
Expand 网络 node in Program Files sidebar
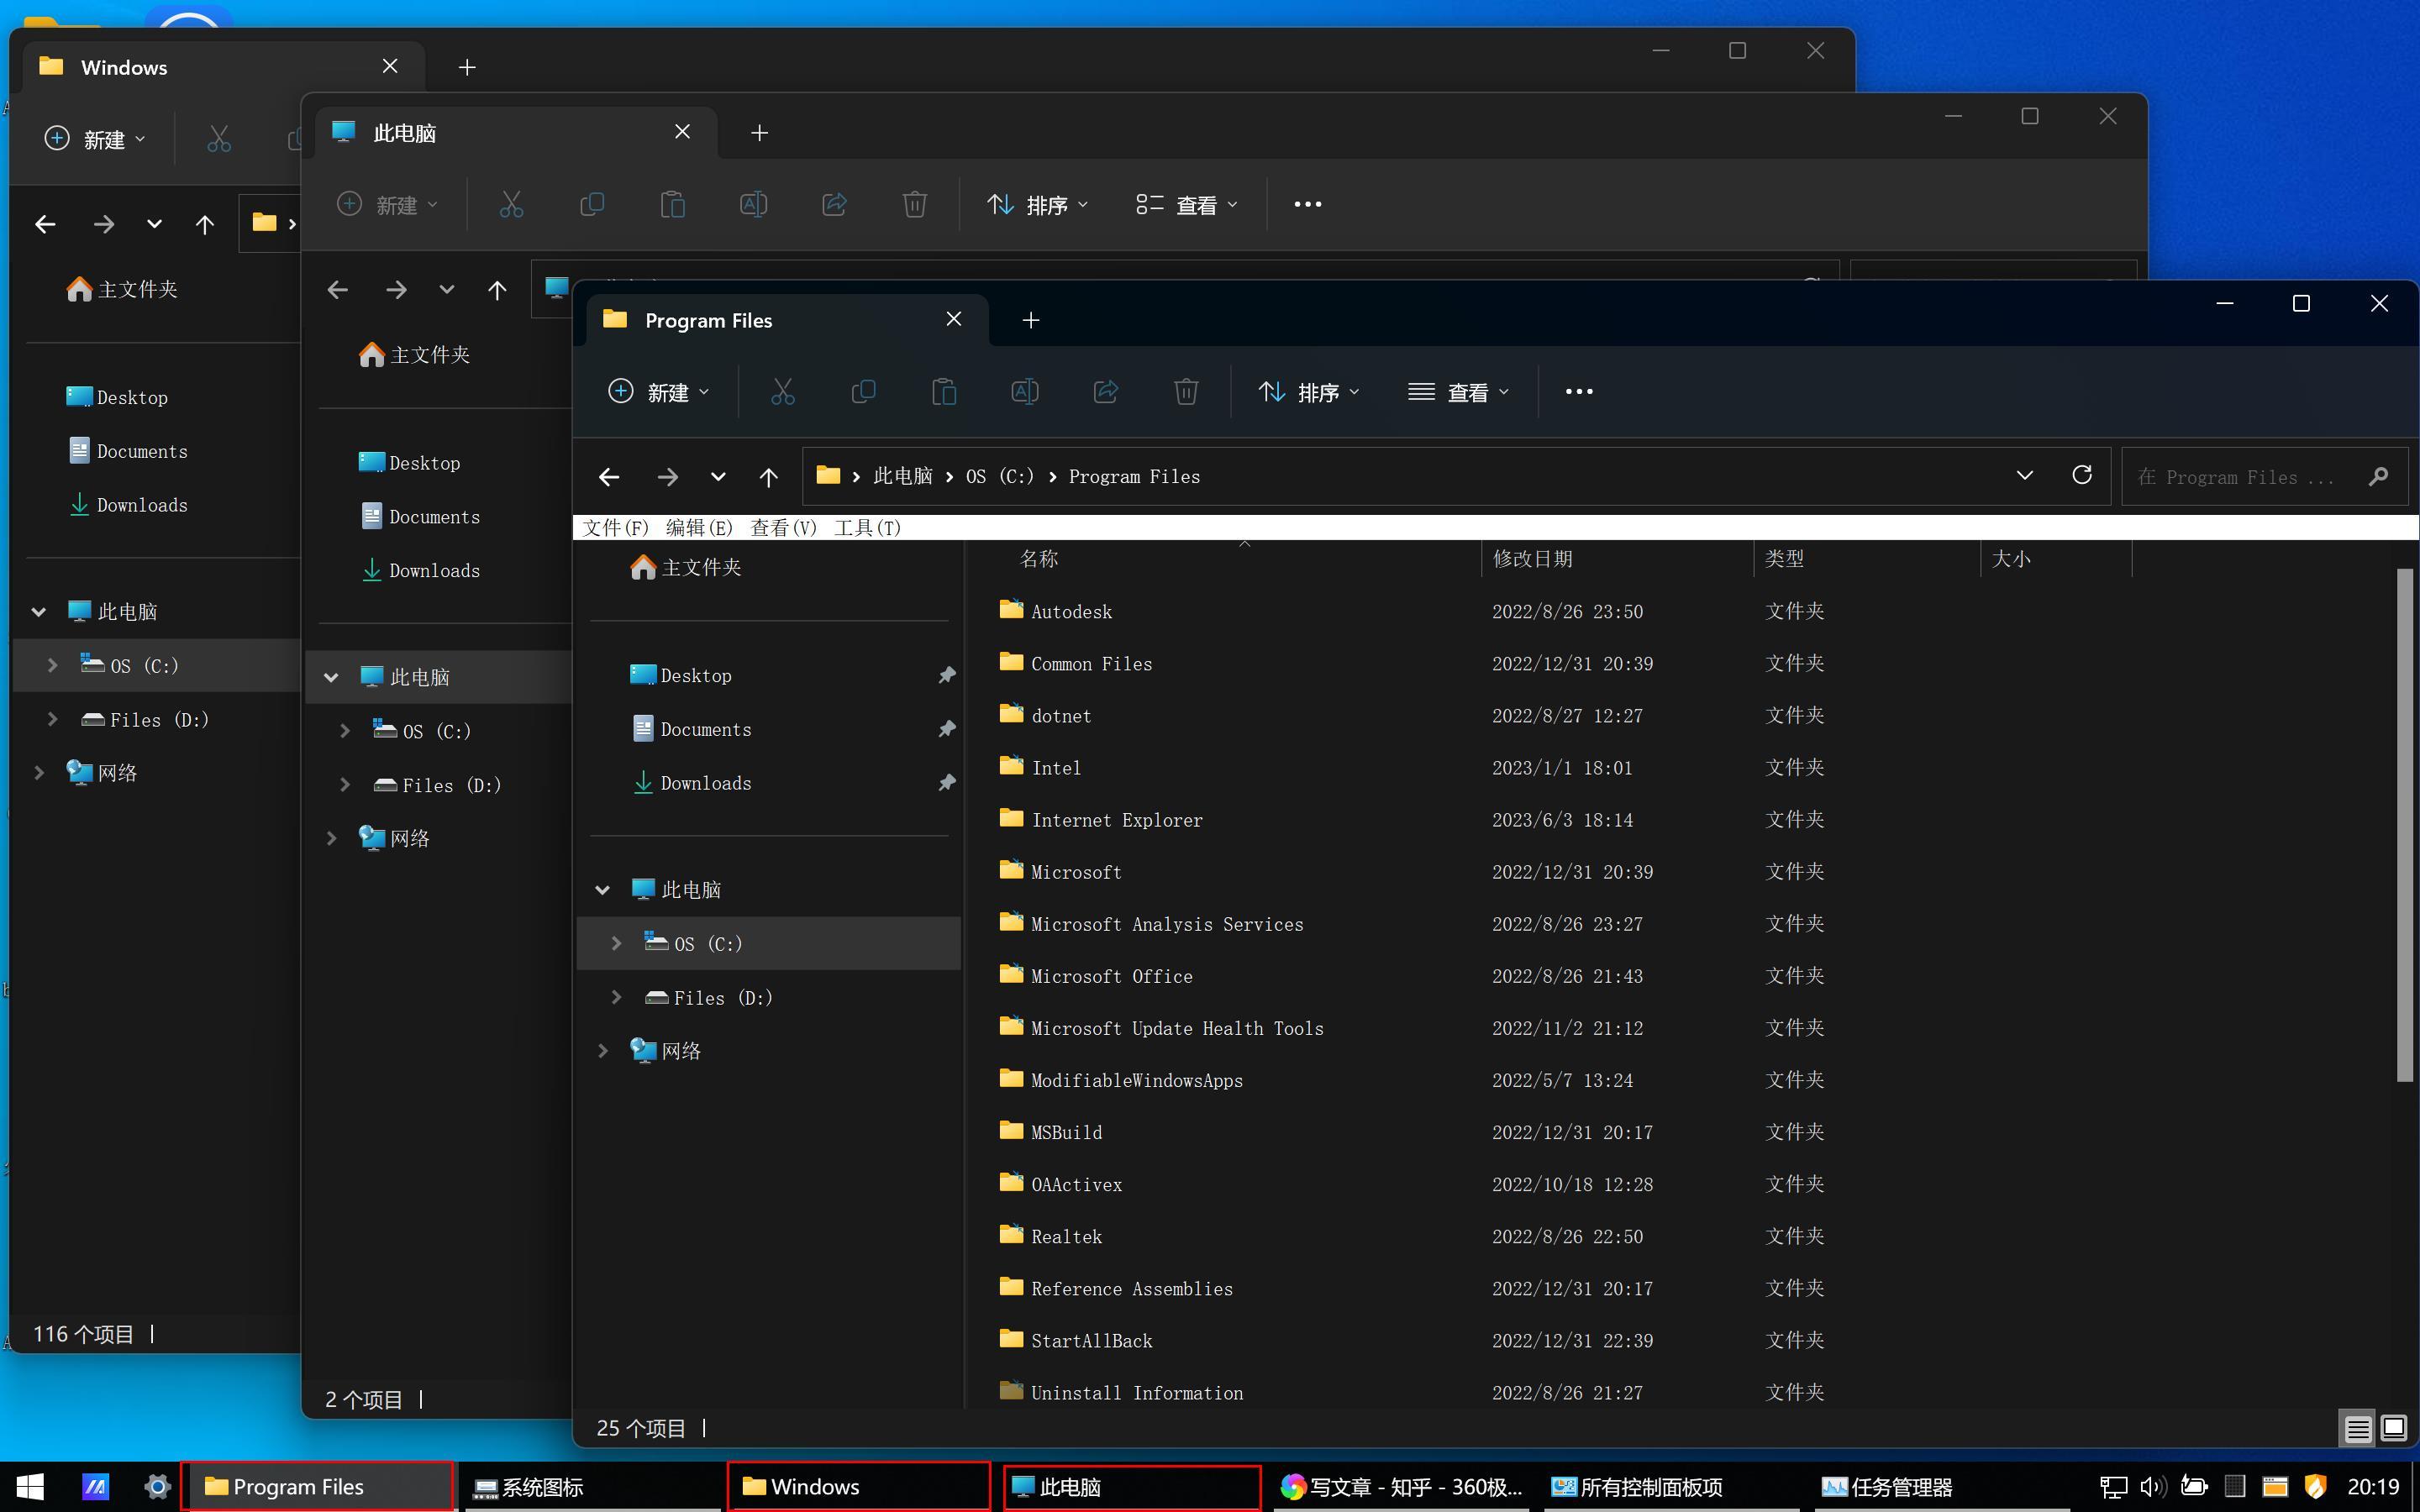pos(603,1051)
